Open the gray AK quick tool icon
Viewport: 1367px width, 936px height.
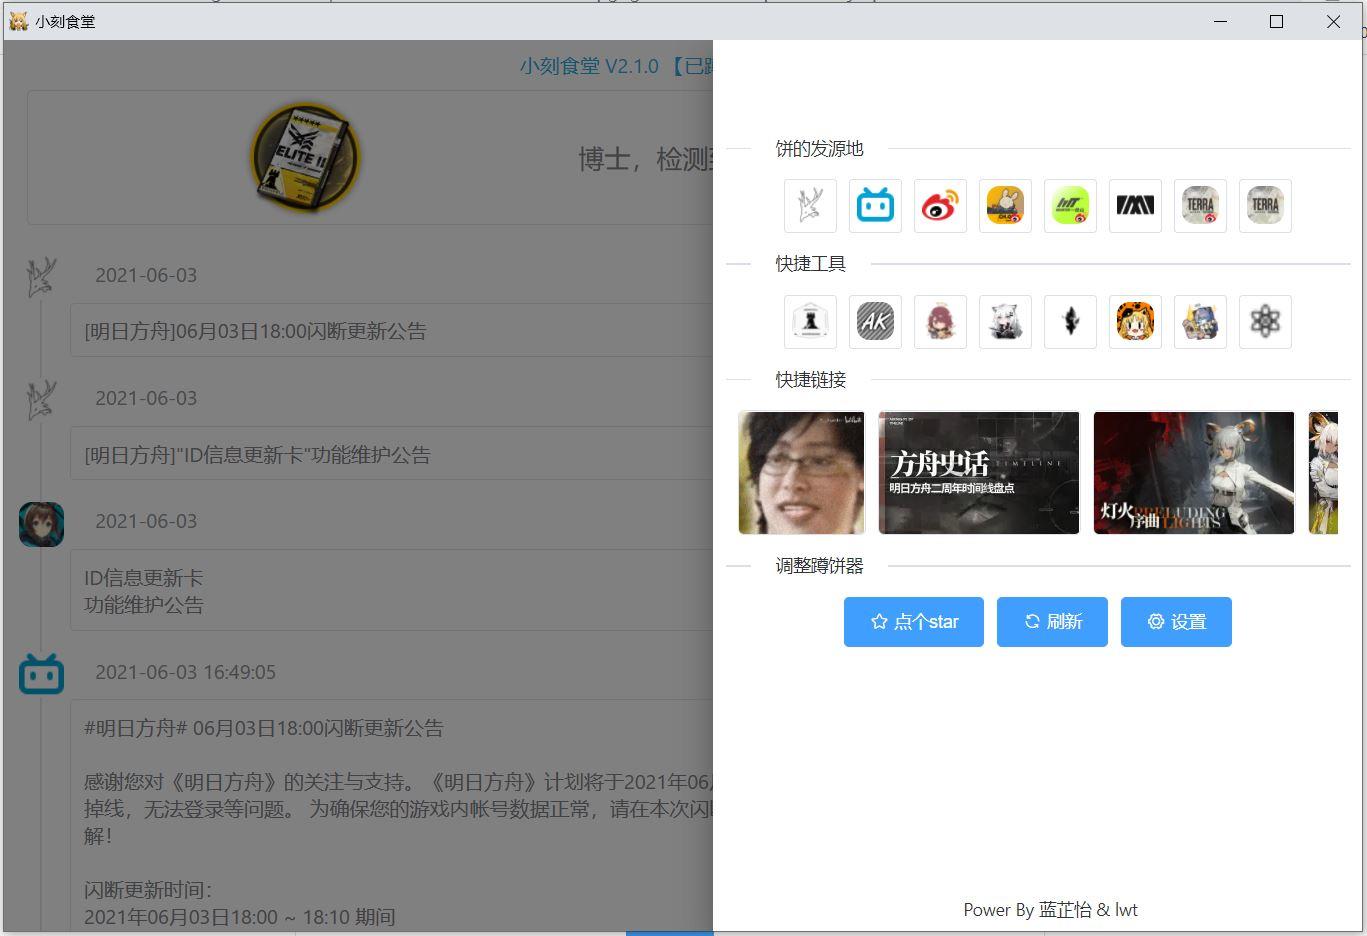(x=875, y=322)
